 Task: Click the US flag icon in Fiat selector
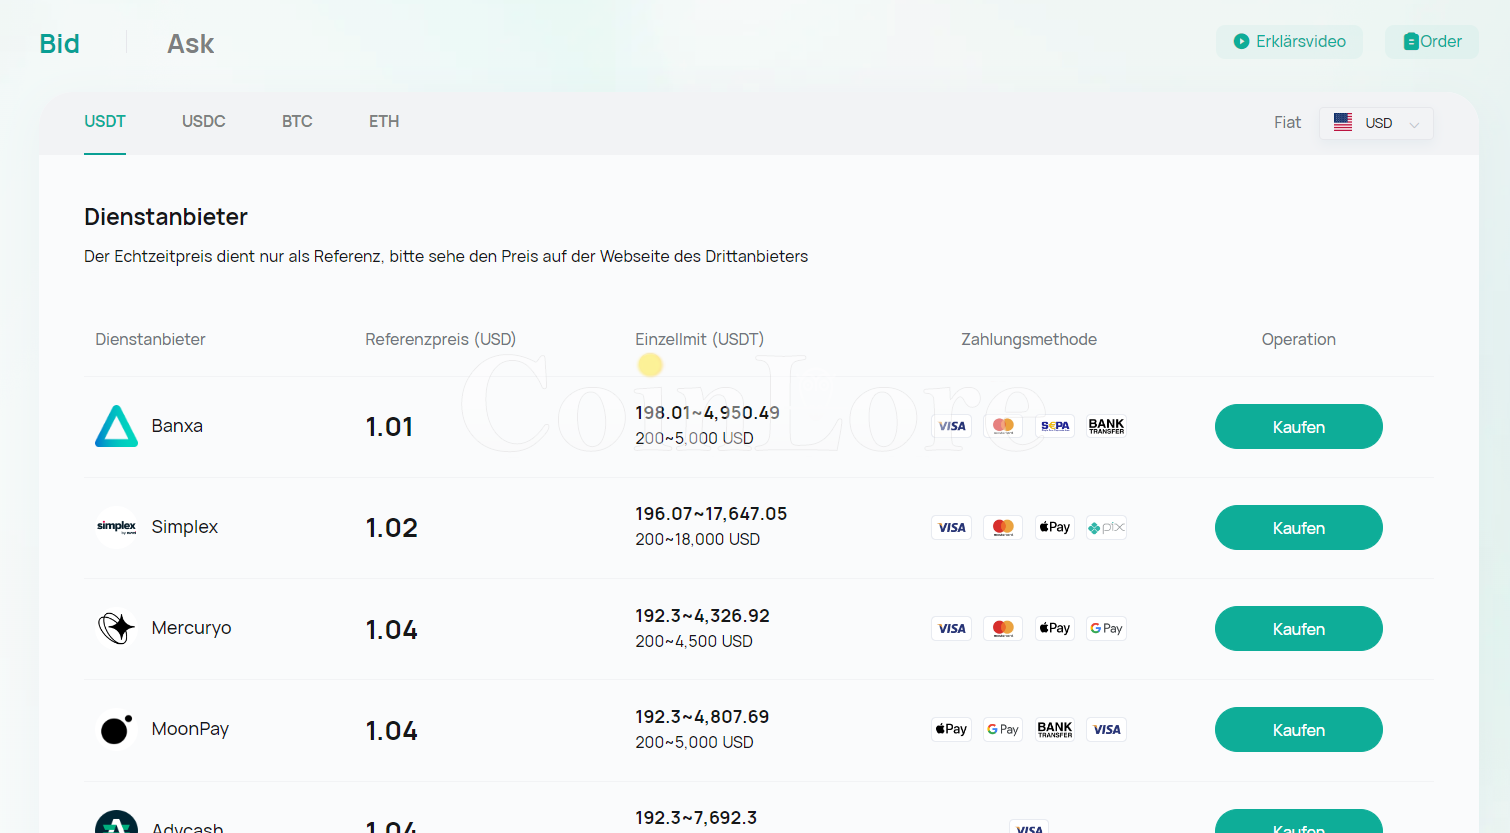tap(1343, 122)
